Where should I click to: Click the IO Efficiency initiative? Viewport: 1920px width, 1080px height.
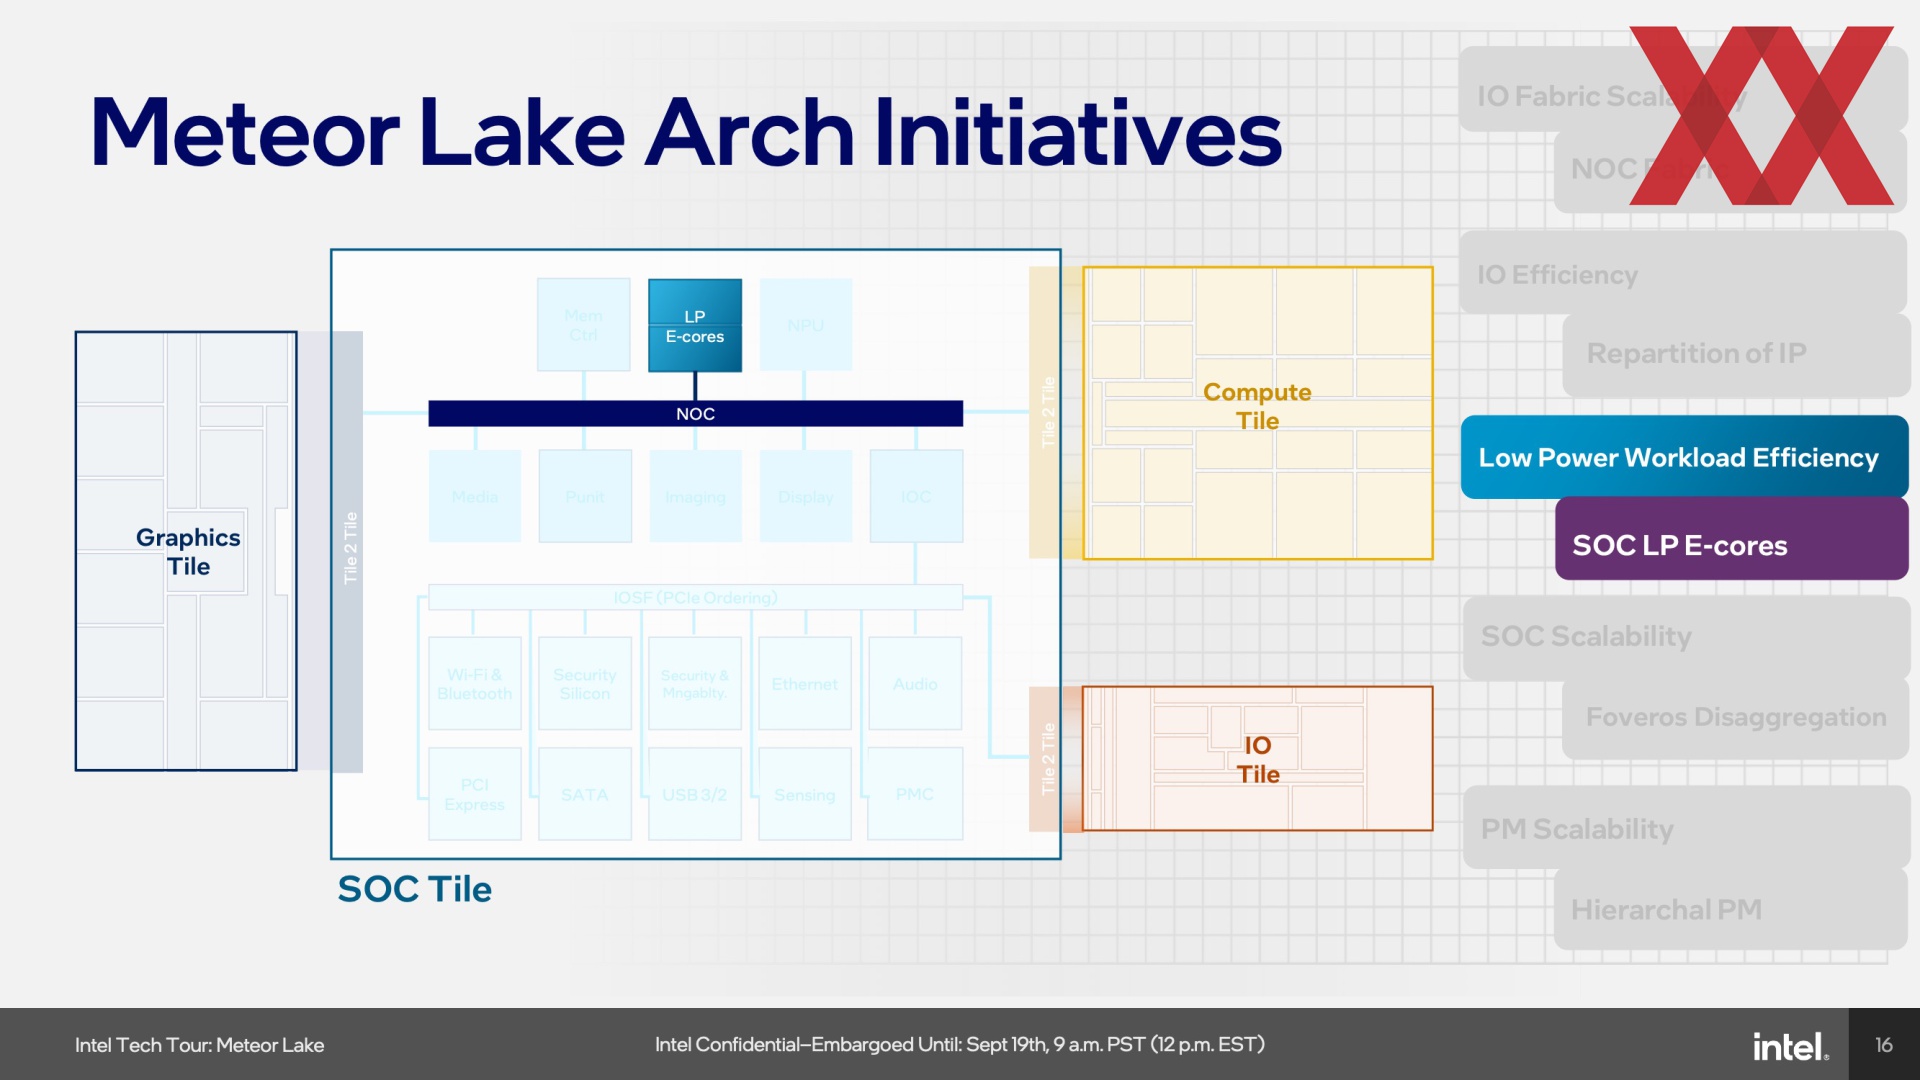[x=1682, y=273]
